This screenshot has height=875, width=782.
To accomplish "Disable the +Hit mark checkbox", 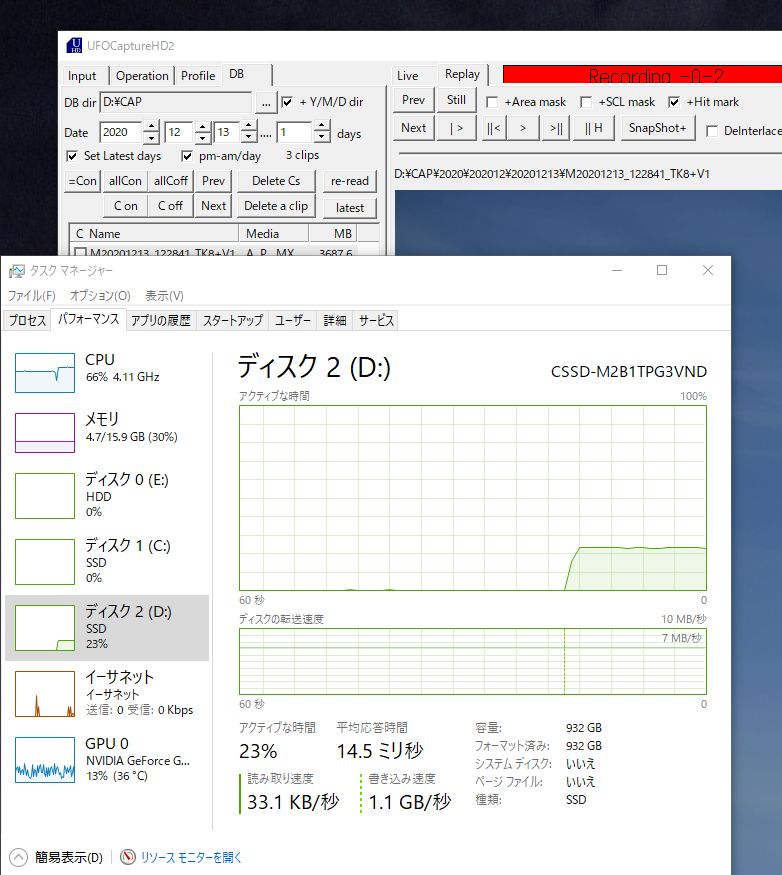I will click(x=674, y=102).
